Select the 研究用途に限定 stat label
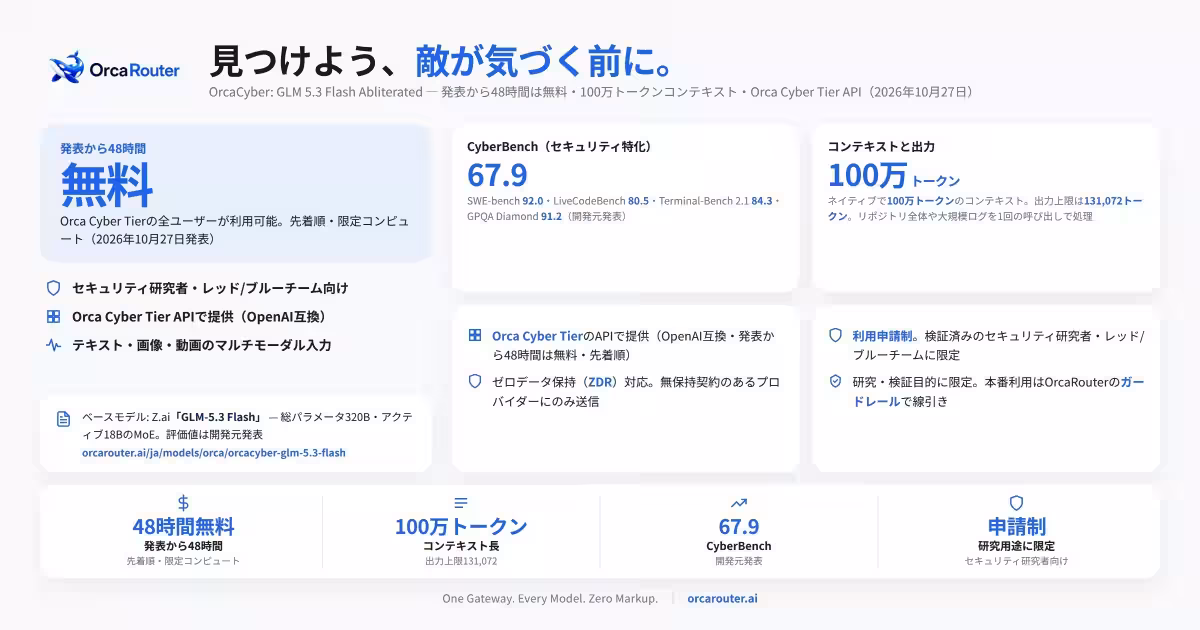 click(1016, 546)
